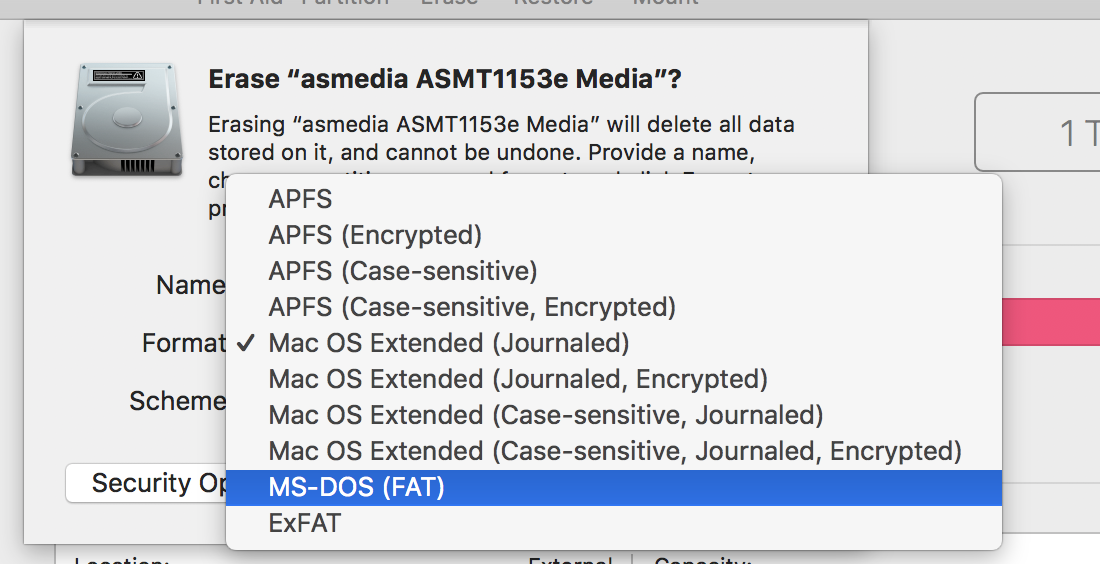The height and width of the screenshot is (564, 1100).
Task: Click the Erase toolbar item at top
Action: coord(449,4)
